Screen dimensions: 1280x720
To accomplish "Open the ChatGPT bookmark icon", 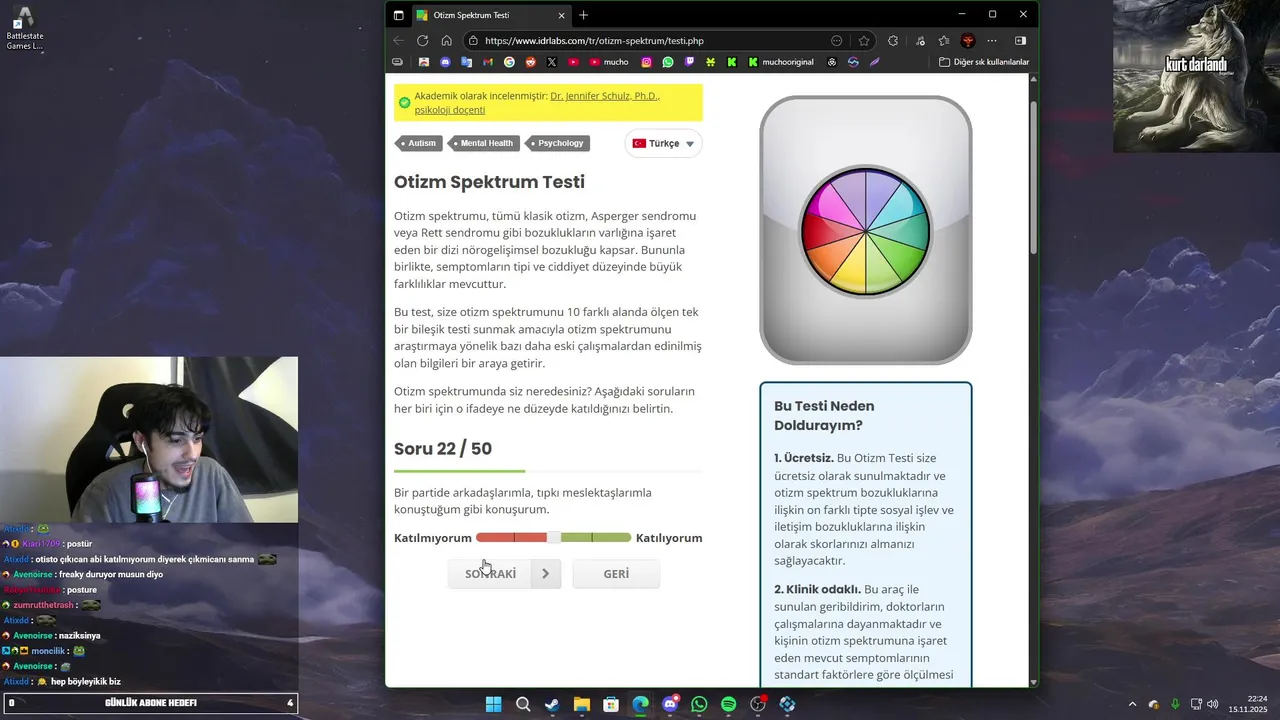I will tap(832, 62).
